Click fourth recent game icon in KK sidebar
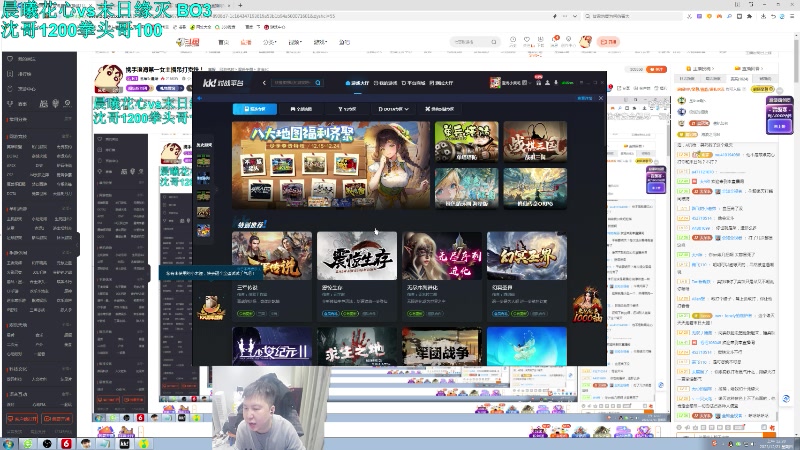This screenshot has width=800, height=450. coord(204,212)
